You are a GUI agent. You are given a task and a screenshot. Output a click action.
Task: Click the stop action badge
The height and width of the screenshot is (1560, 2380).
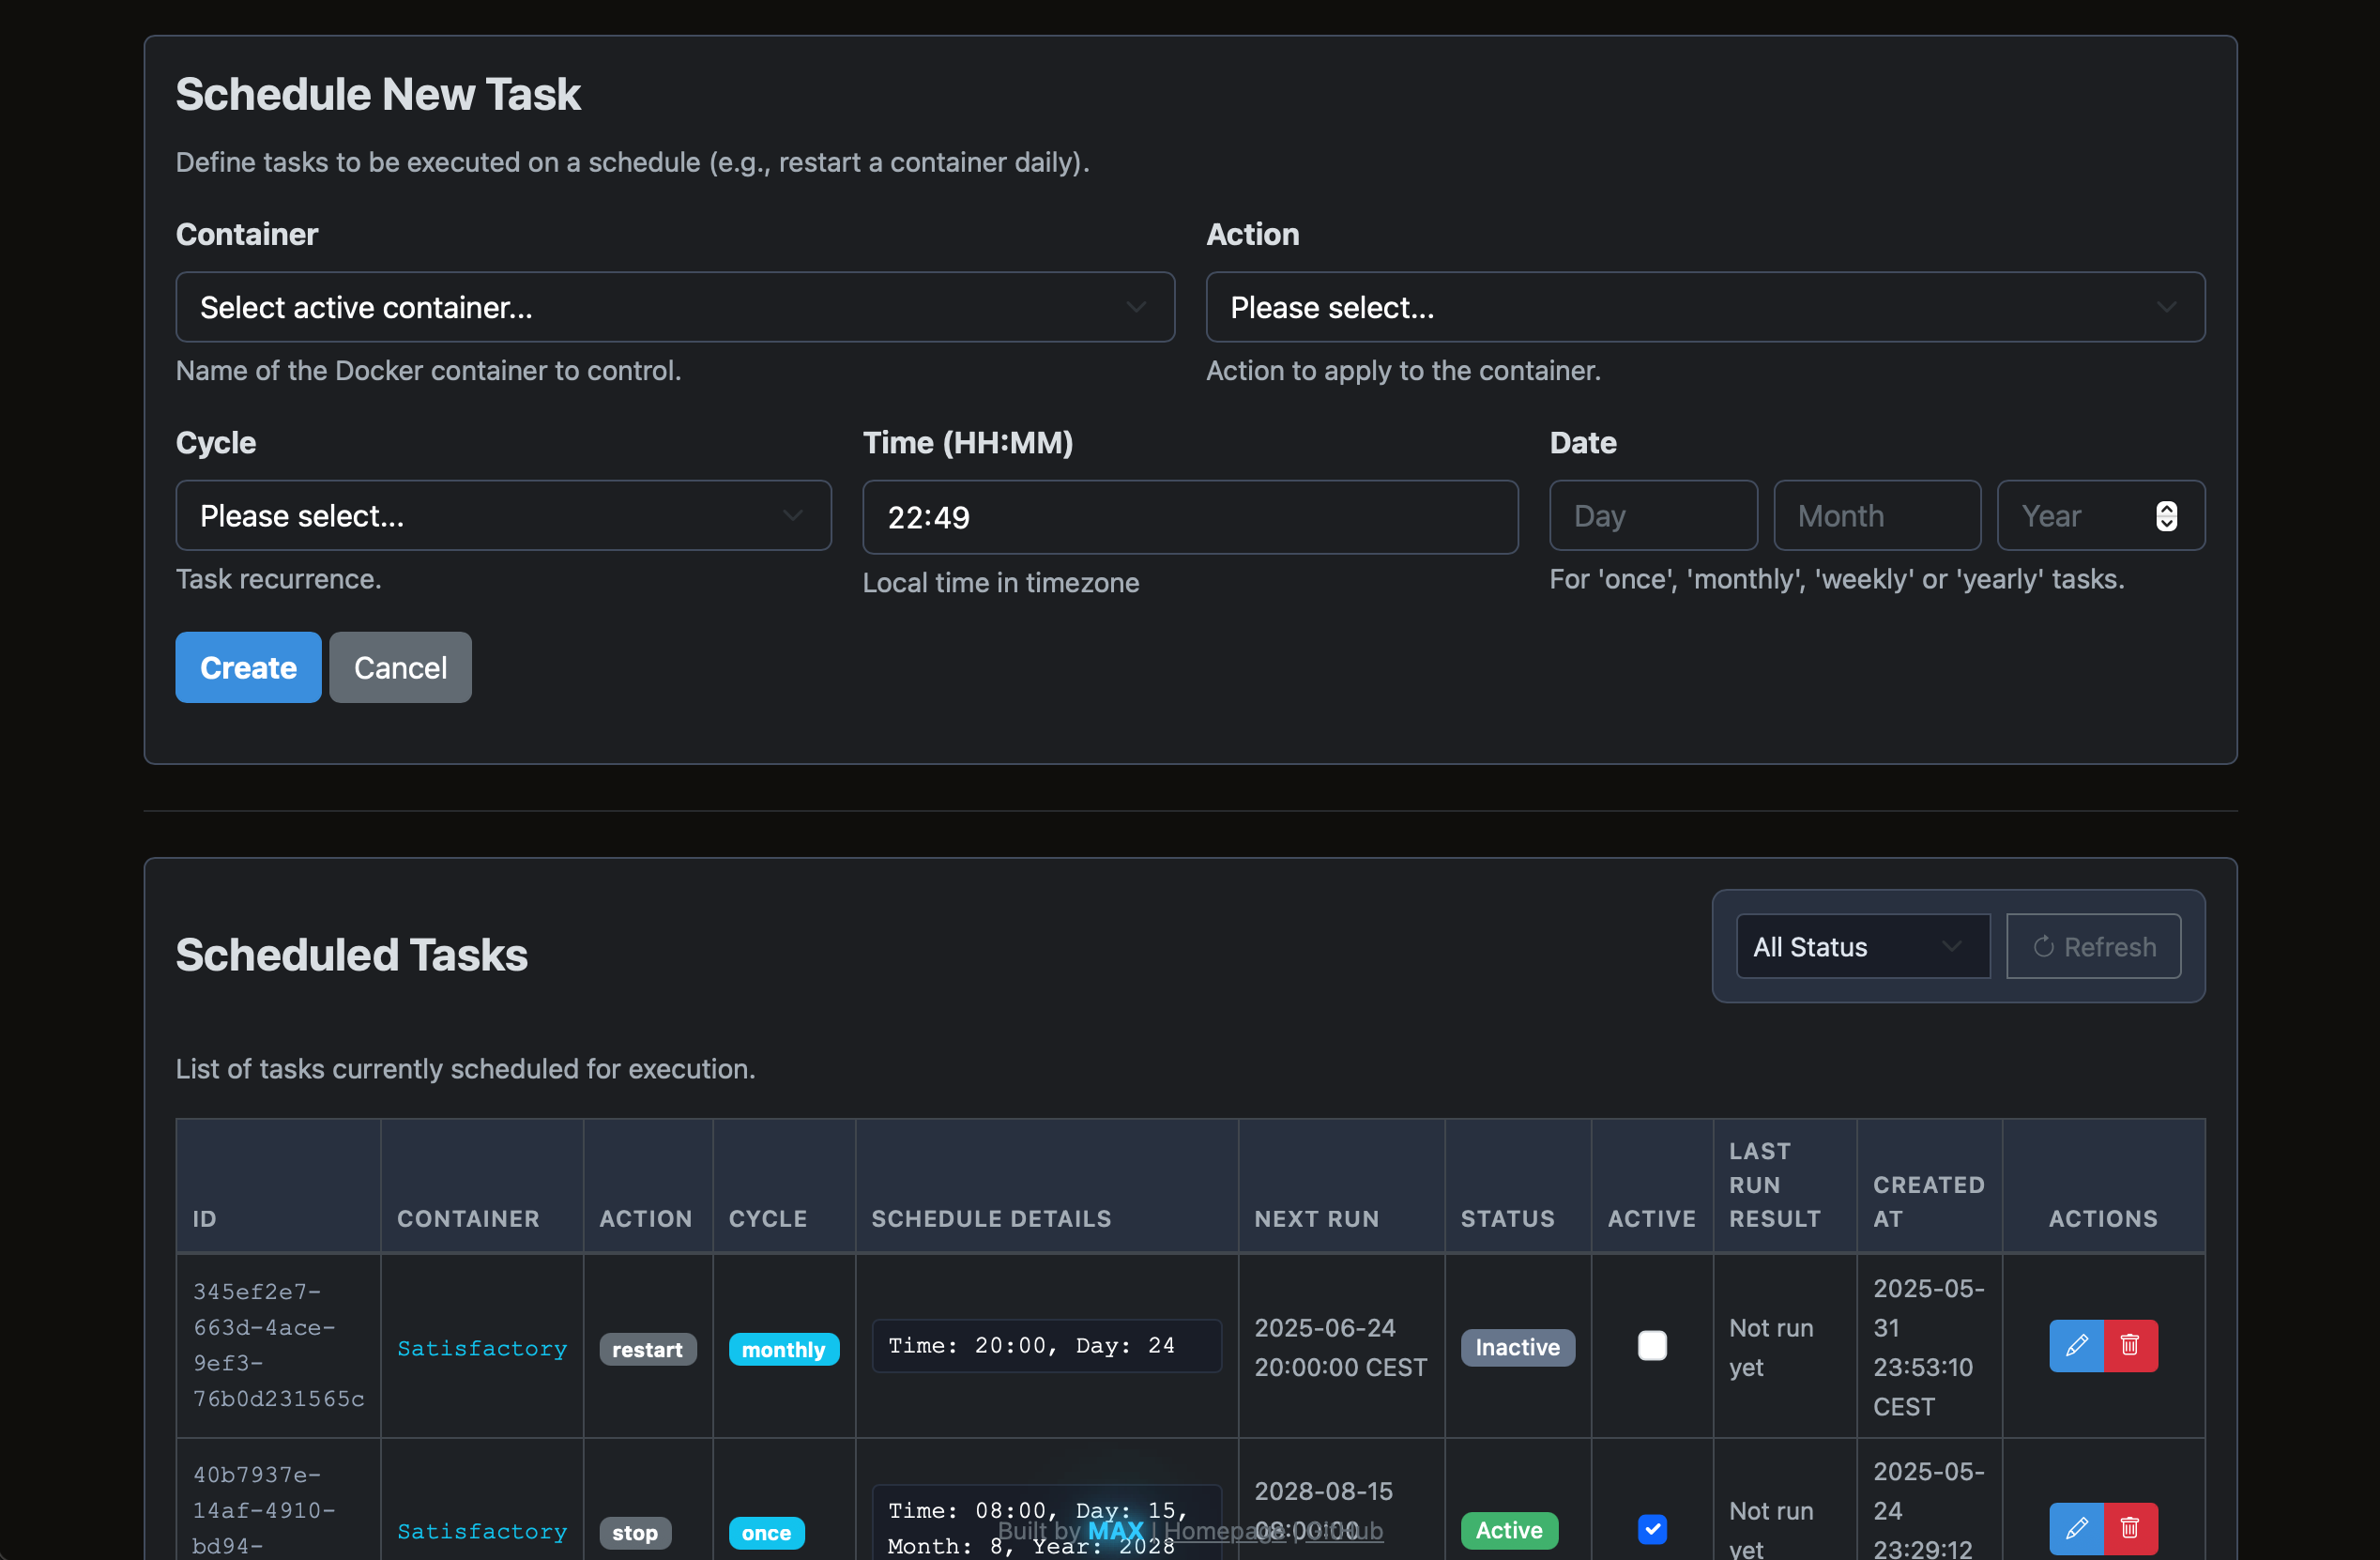(634, 1532)
